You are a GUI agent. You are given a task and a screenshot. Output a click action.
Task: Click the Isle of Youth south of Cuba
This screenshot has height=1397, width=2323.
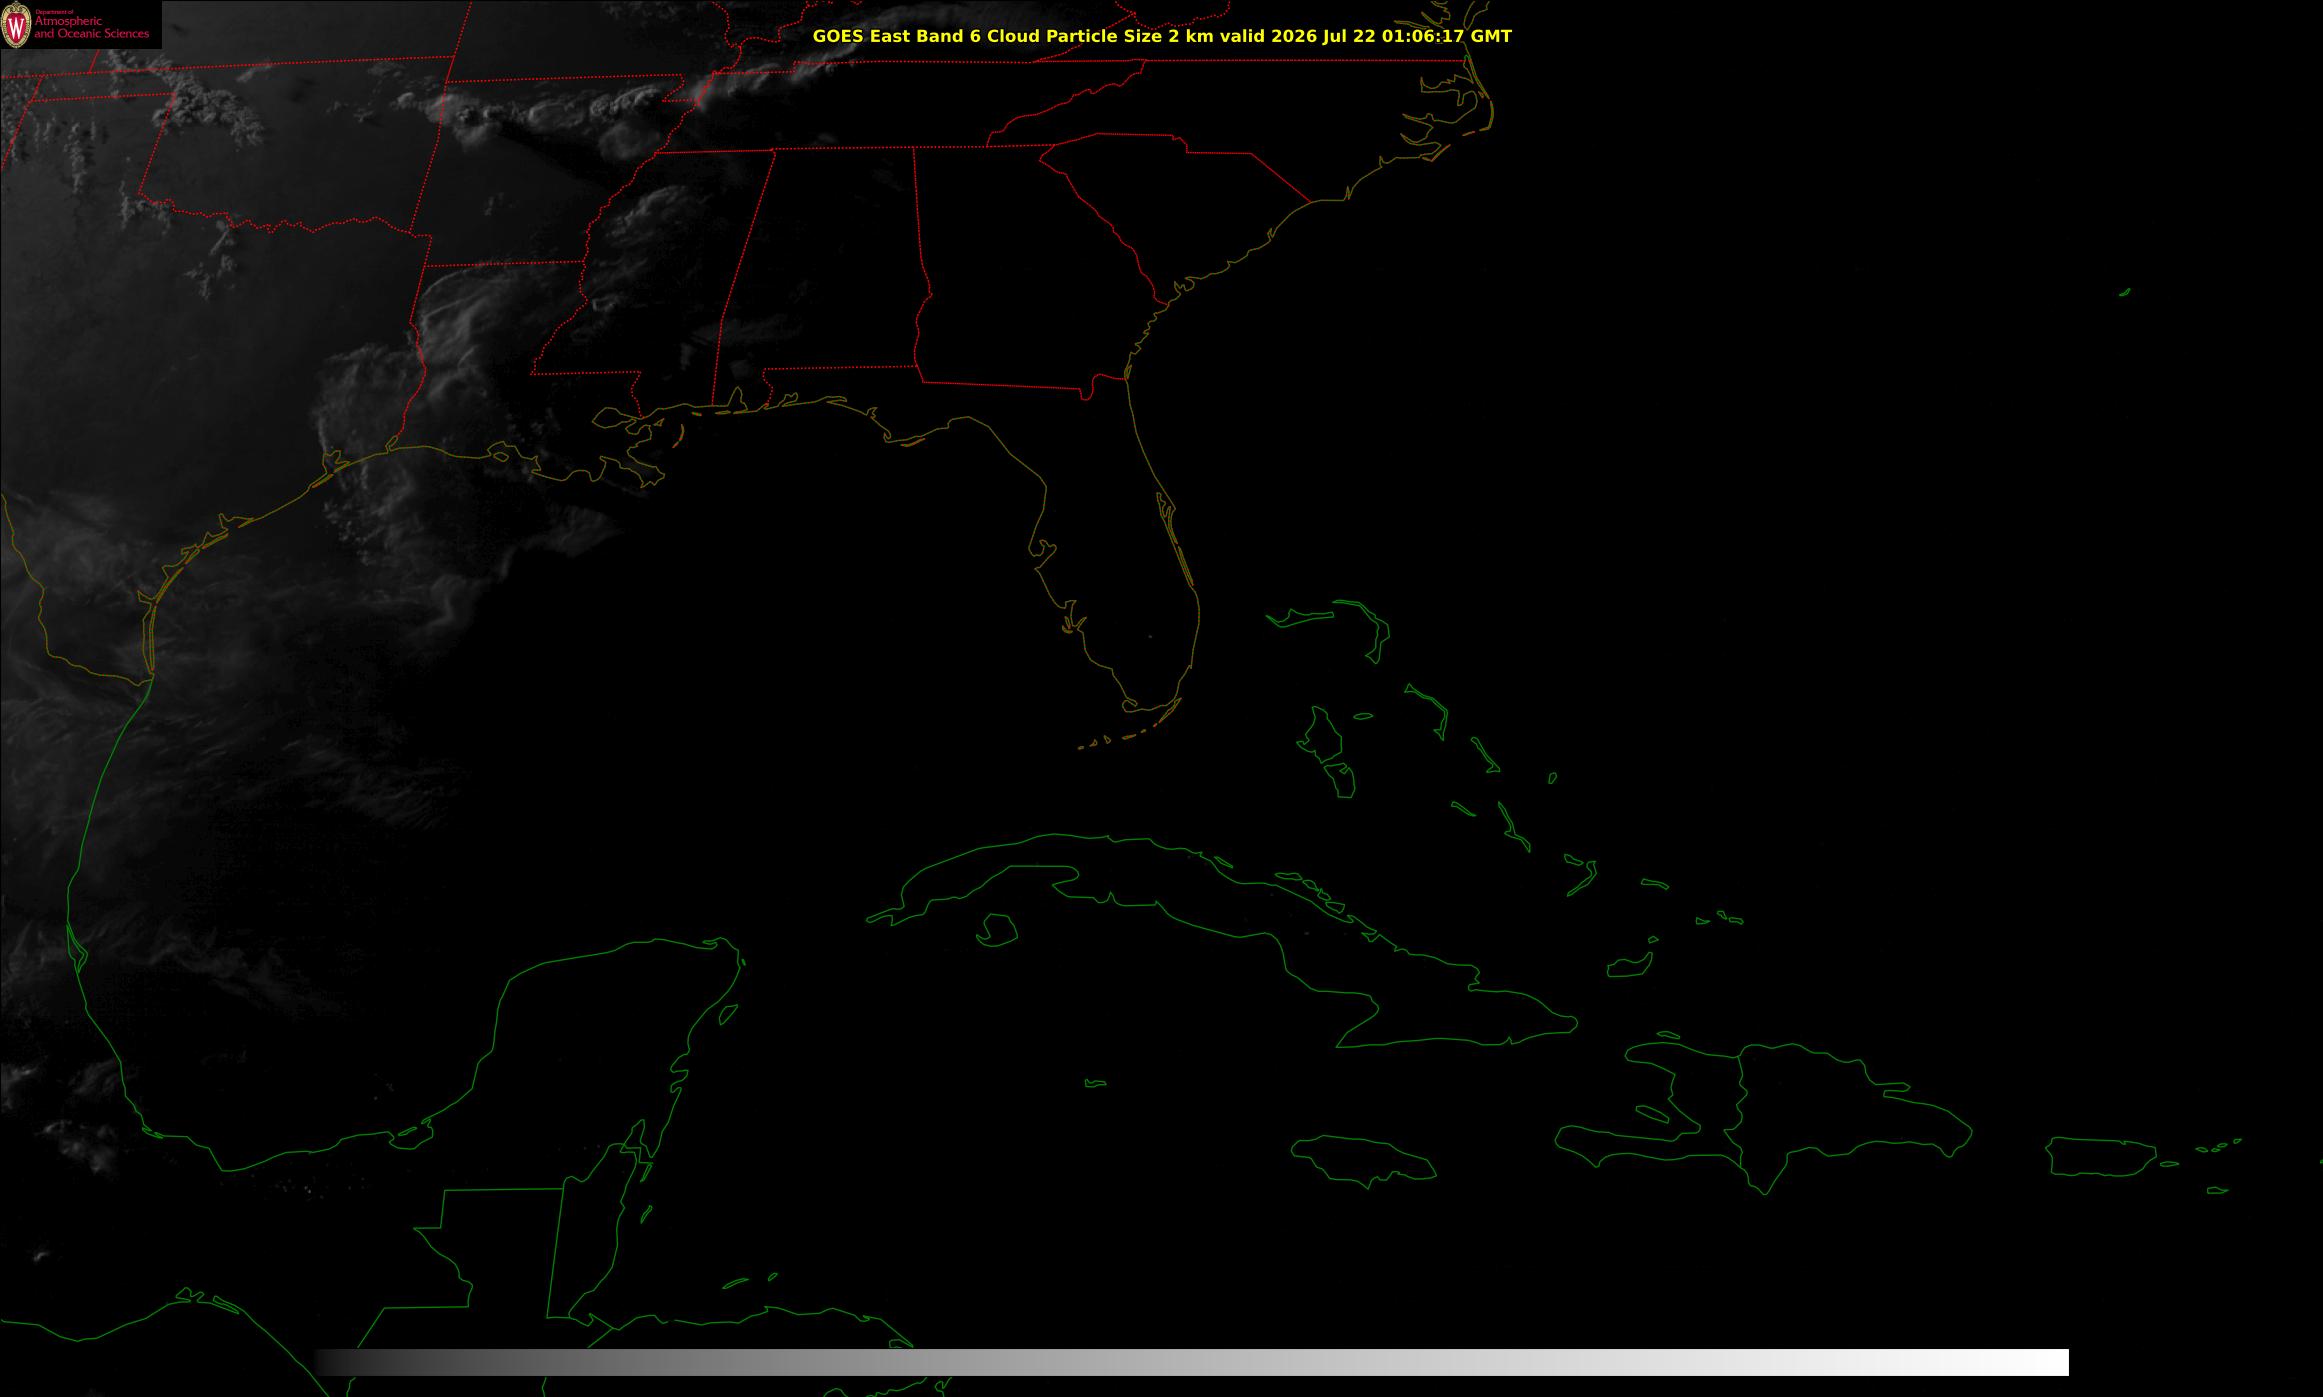click(997, 930)
